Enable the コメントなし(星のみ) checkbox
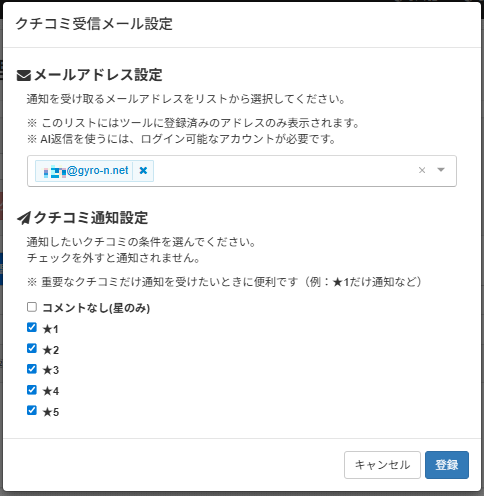The width and height of the screenshot is (484, 496). tap(32, 307)
